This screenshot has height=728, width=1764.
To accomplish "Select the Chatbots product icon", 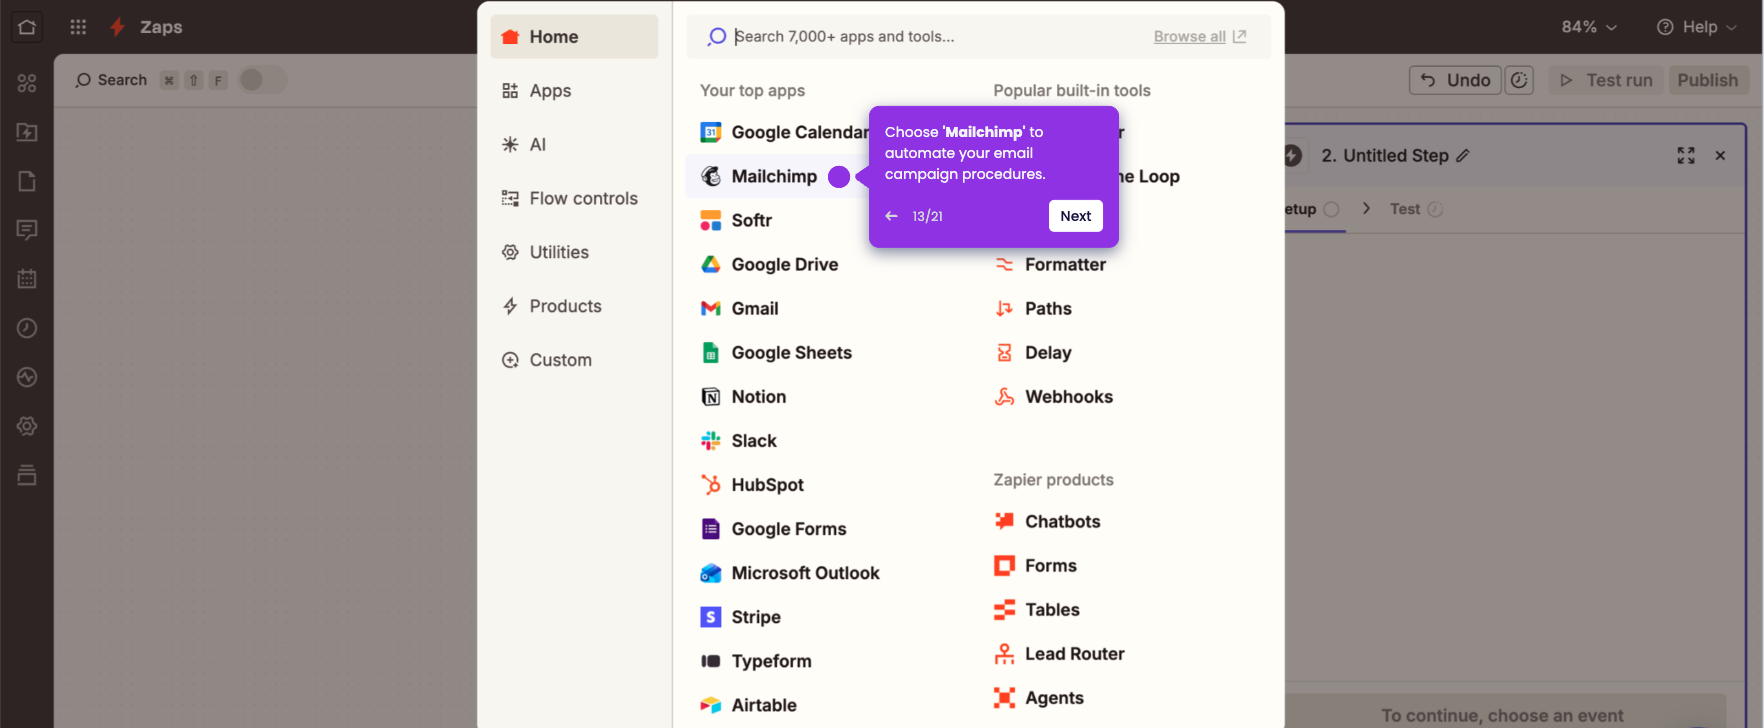I will [1004, 521].
